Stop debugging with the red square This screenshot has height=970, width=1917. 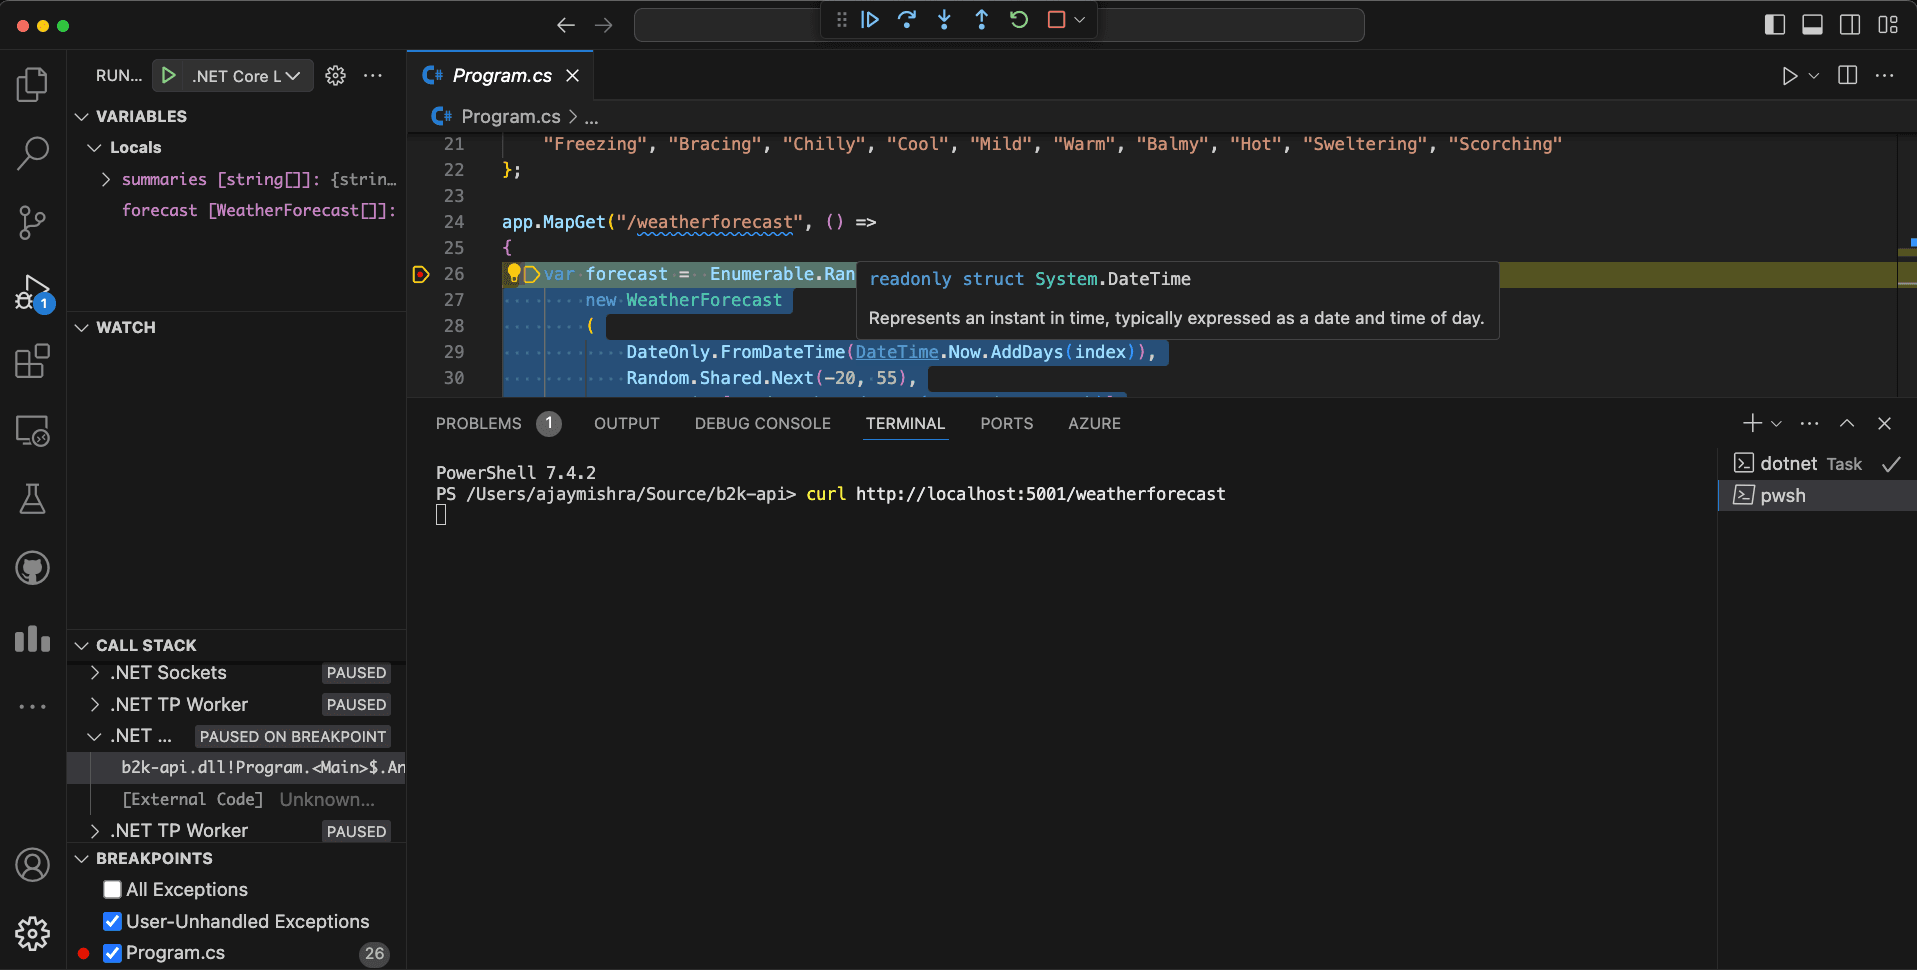tap(1056, 20)
